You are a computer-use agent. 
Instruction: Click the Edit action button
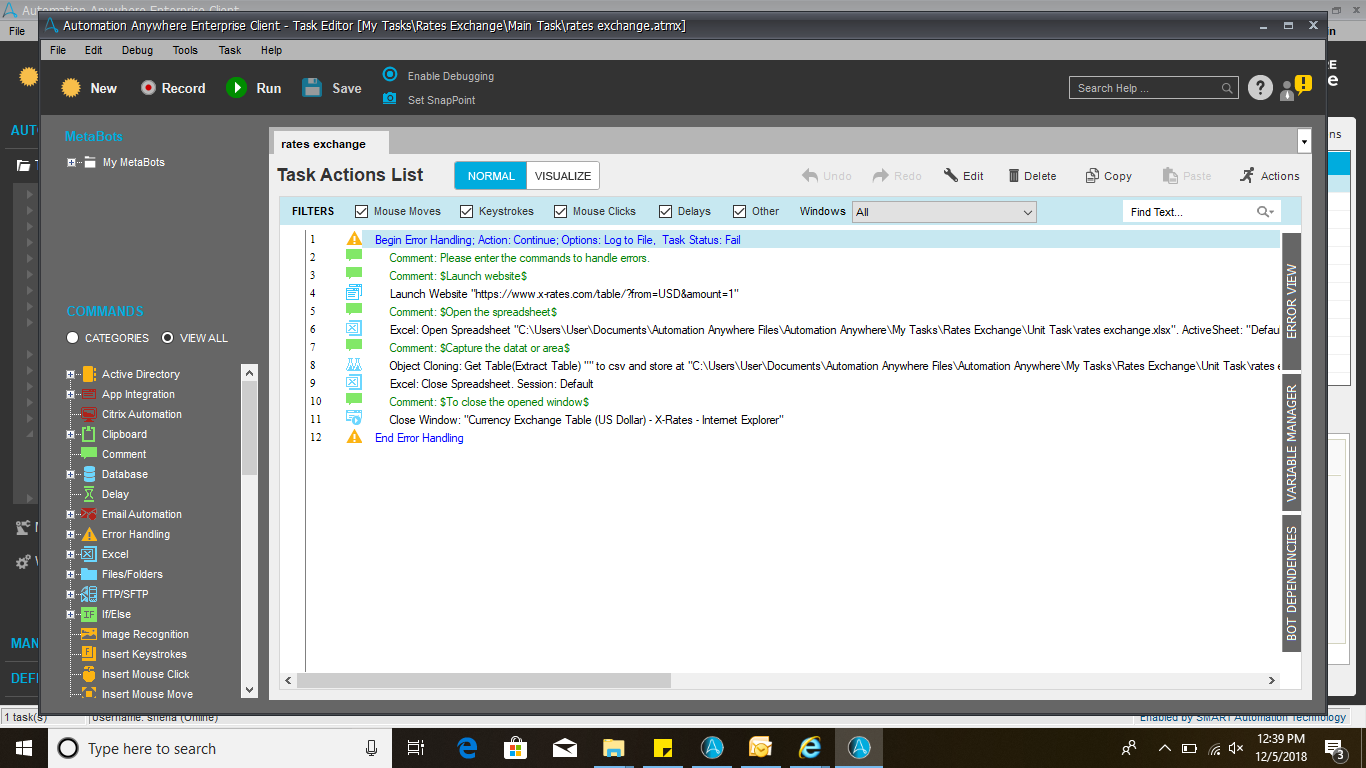point(964,176)
